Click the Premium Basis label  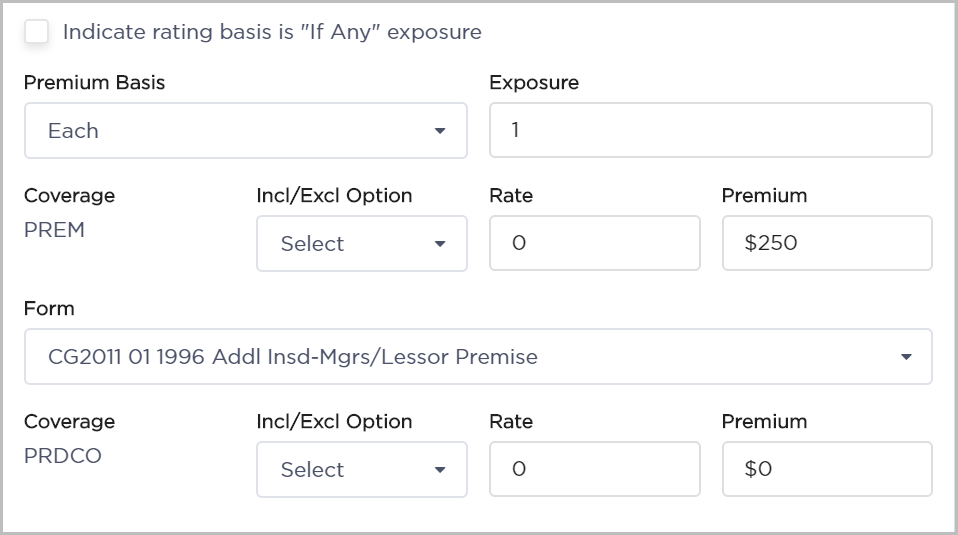(94, 83)
